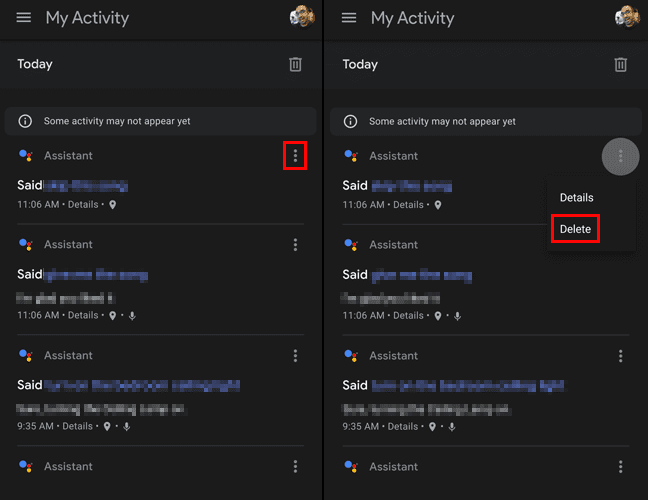The height and width of the screenshot is (500, 648).
Task: Tap microphone icon on second left 11:06 AM entry
Action: coord(132,316)
